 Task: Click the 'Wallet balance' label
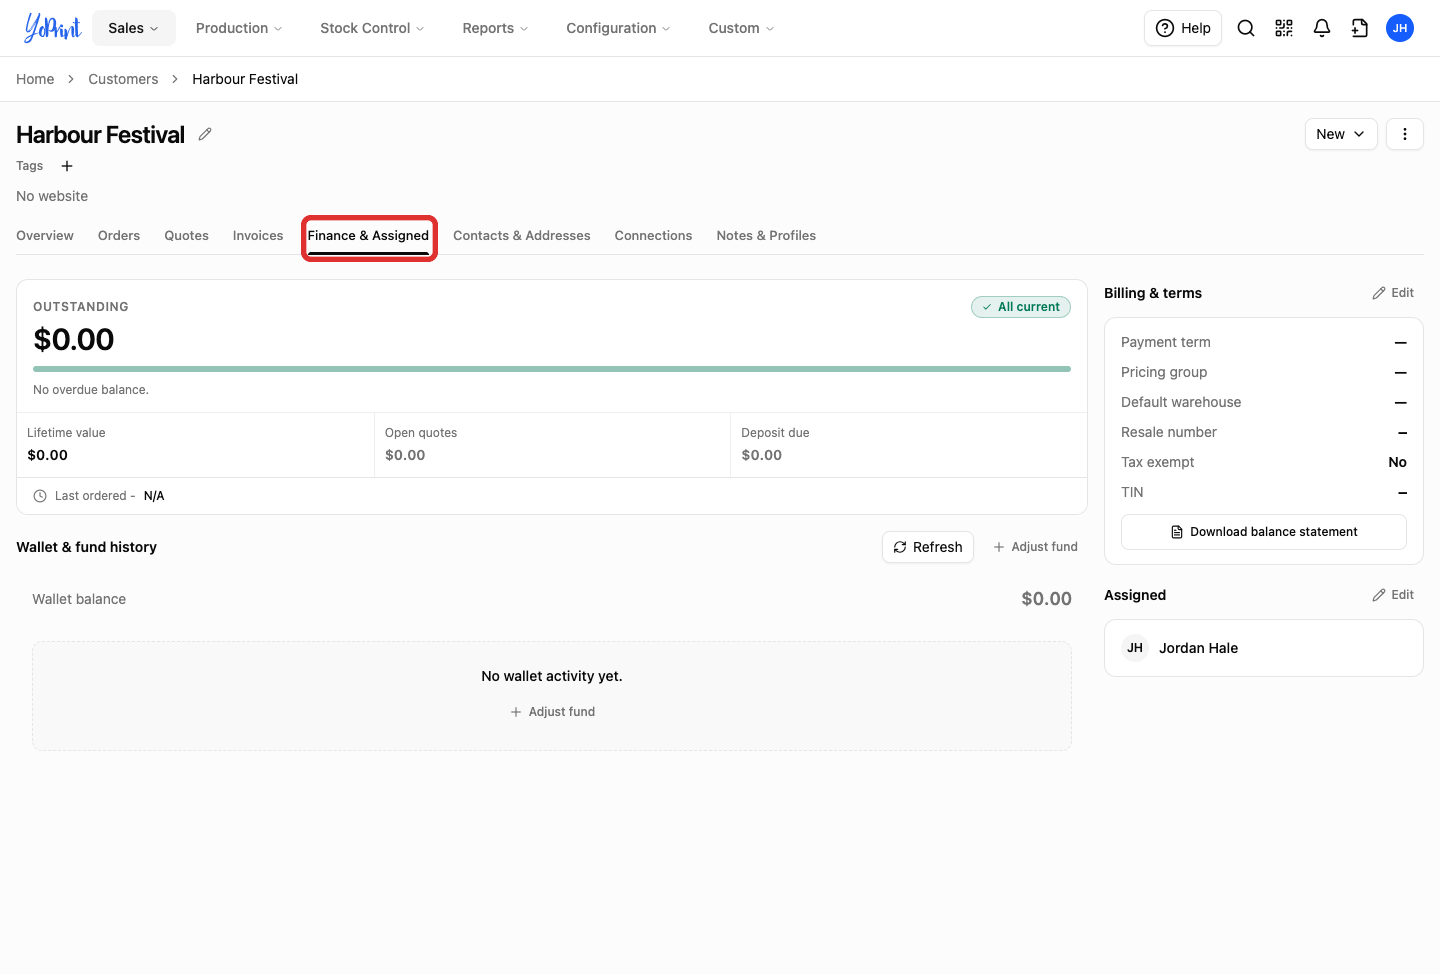[x=79, y=599]
